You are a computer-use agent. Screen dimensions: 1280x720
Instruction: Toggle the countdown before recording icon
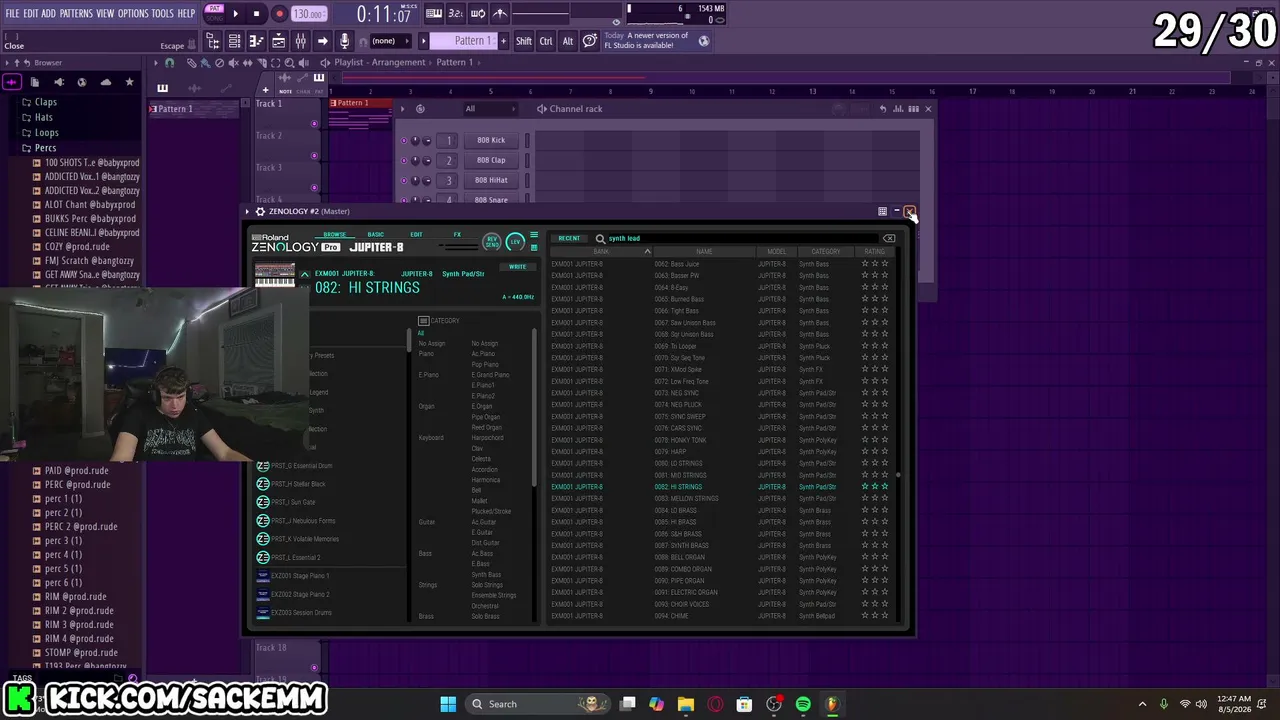(x=456, y=14)
